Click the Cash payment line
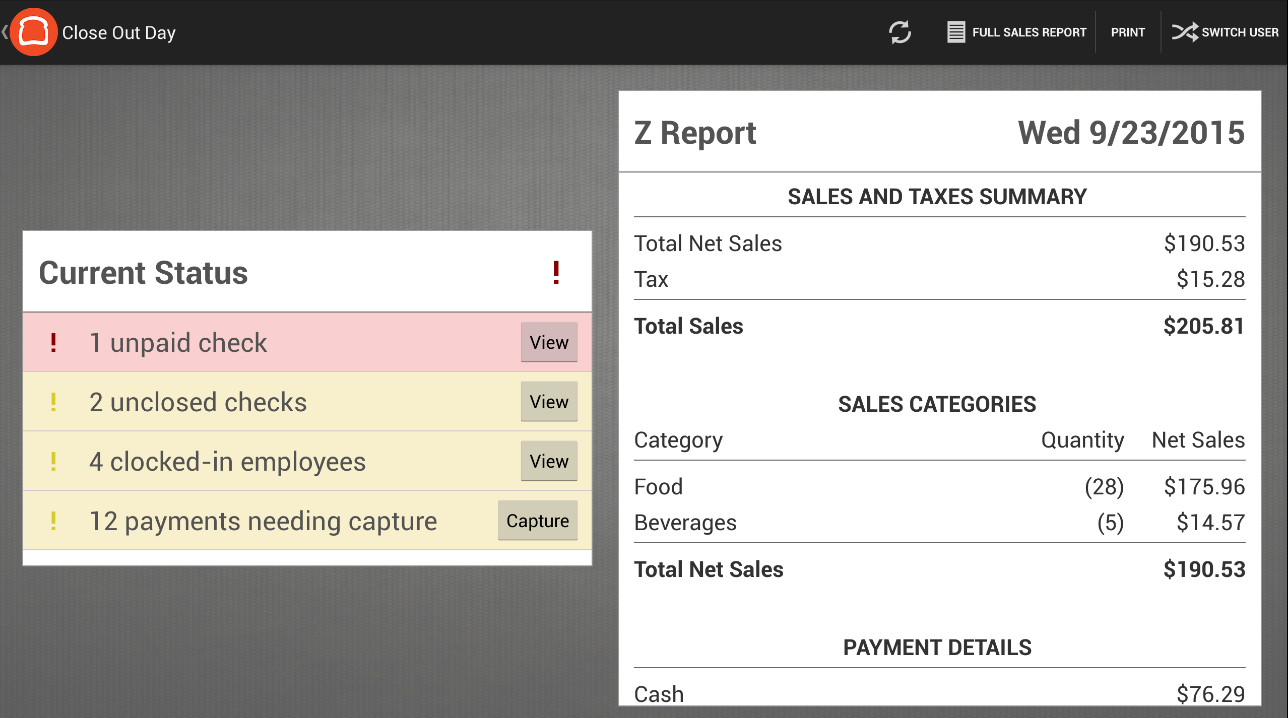The width and height of the screenshot is (1288, 718). [938, 693]
